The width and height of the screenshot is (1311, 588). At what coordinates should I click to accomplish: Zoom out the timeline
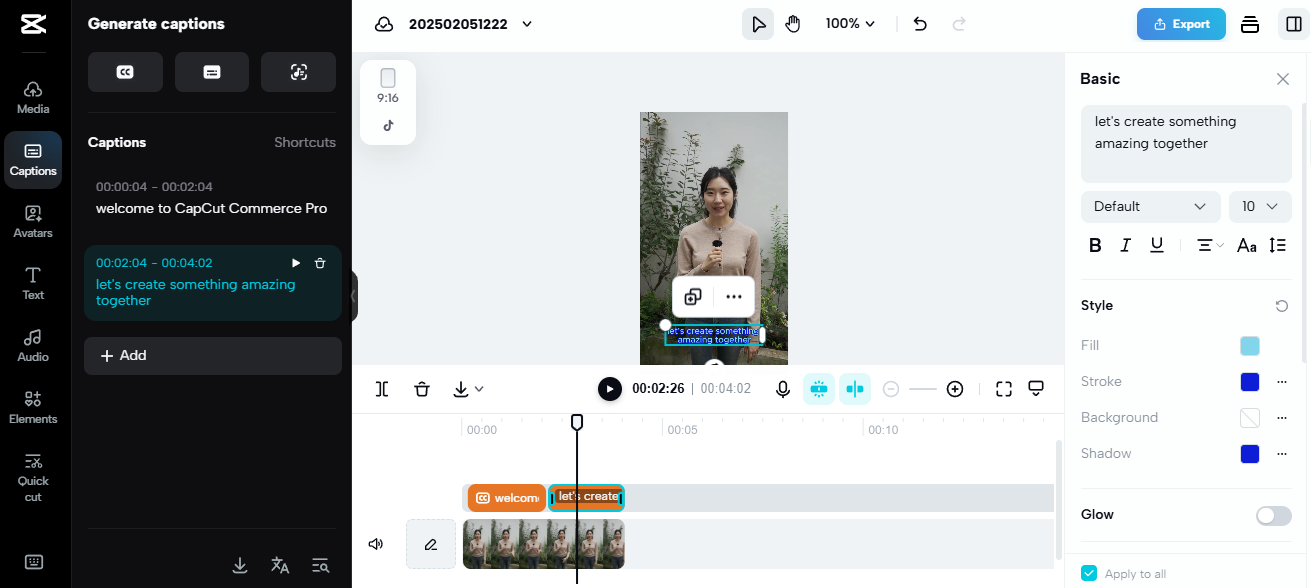[891, 389]
